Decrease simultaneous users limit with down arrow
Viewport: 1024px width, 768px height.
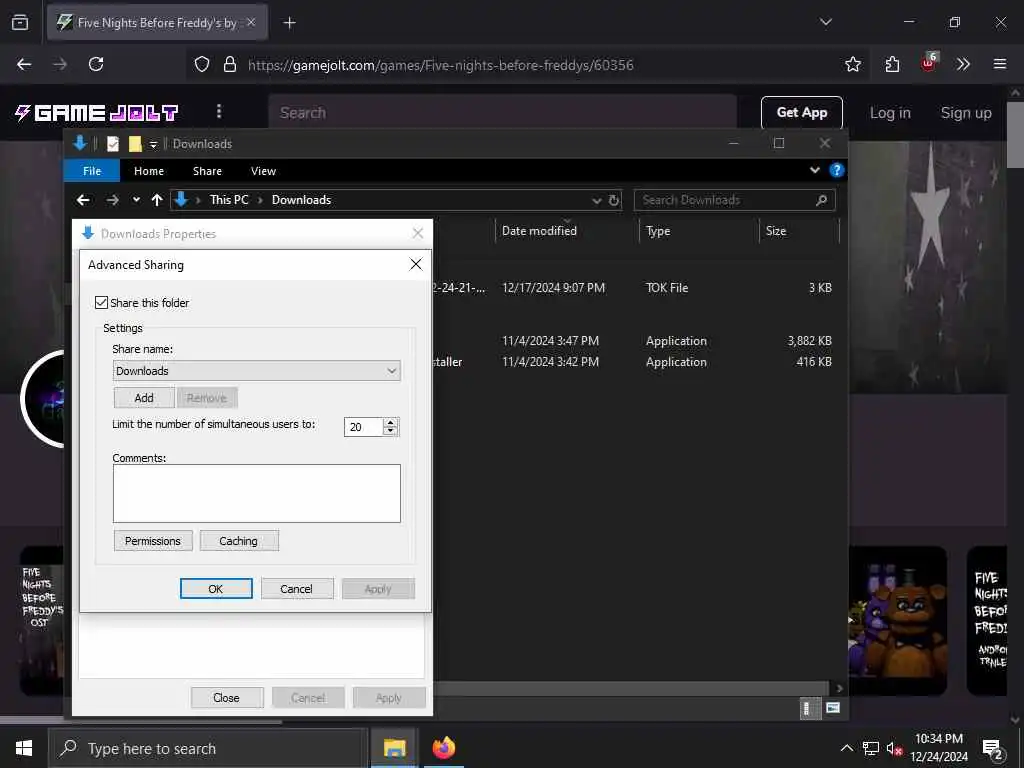[x=391, y=432]
